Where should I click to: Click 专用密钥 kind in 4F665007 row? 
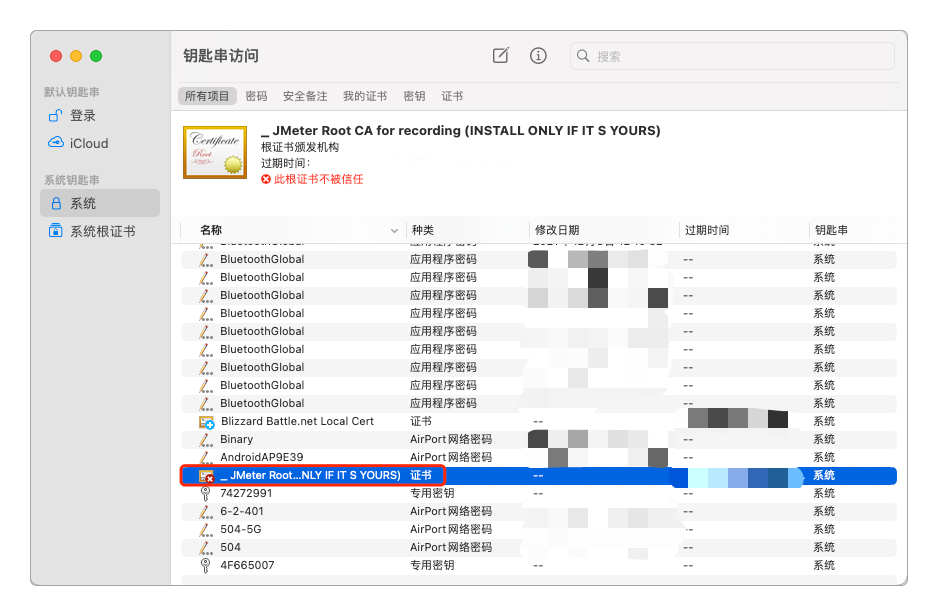[432, 565]
